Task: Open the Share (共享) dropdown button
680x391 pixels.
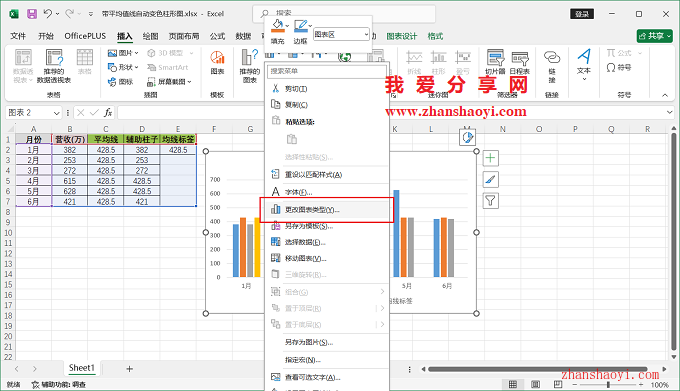Action: click(x=655, y=36)
